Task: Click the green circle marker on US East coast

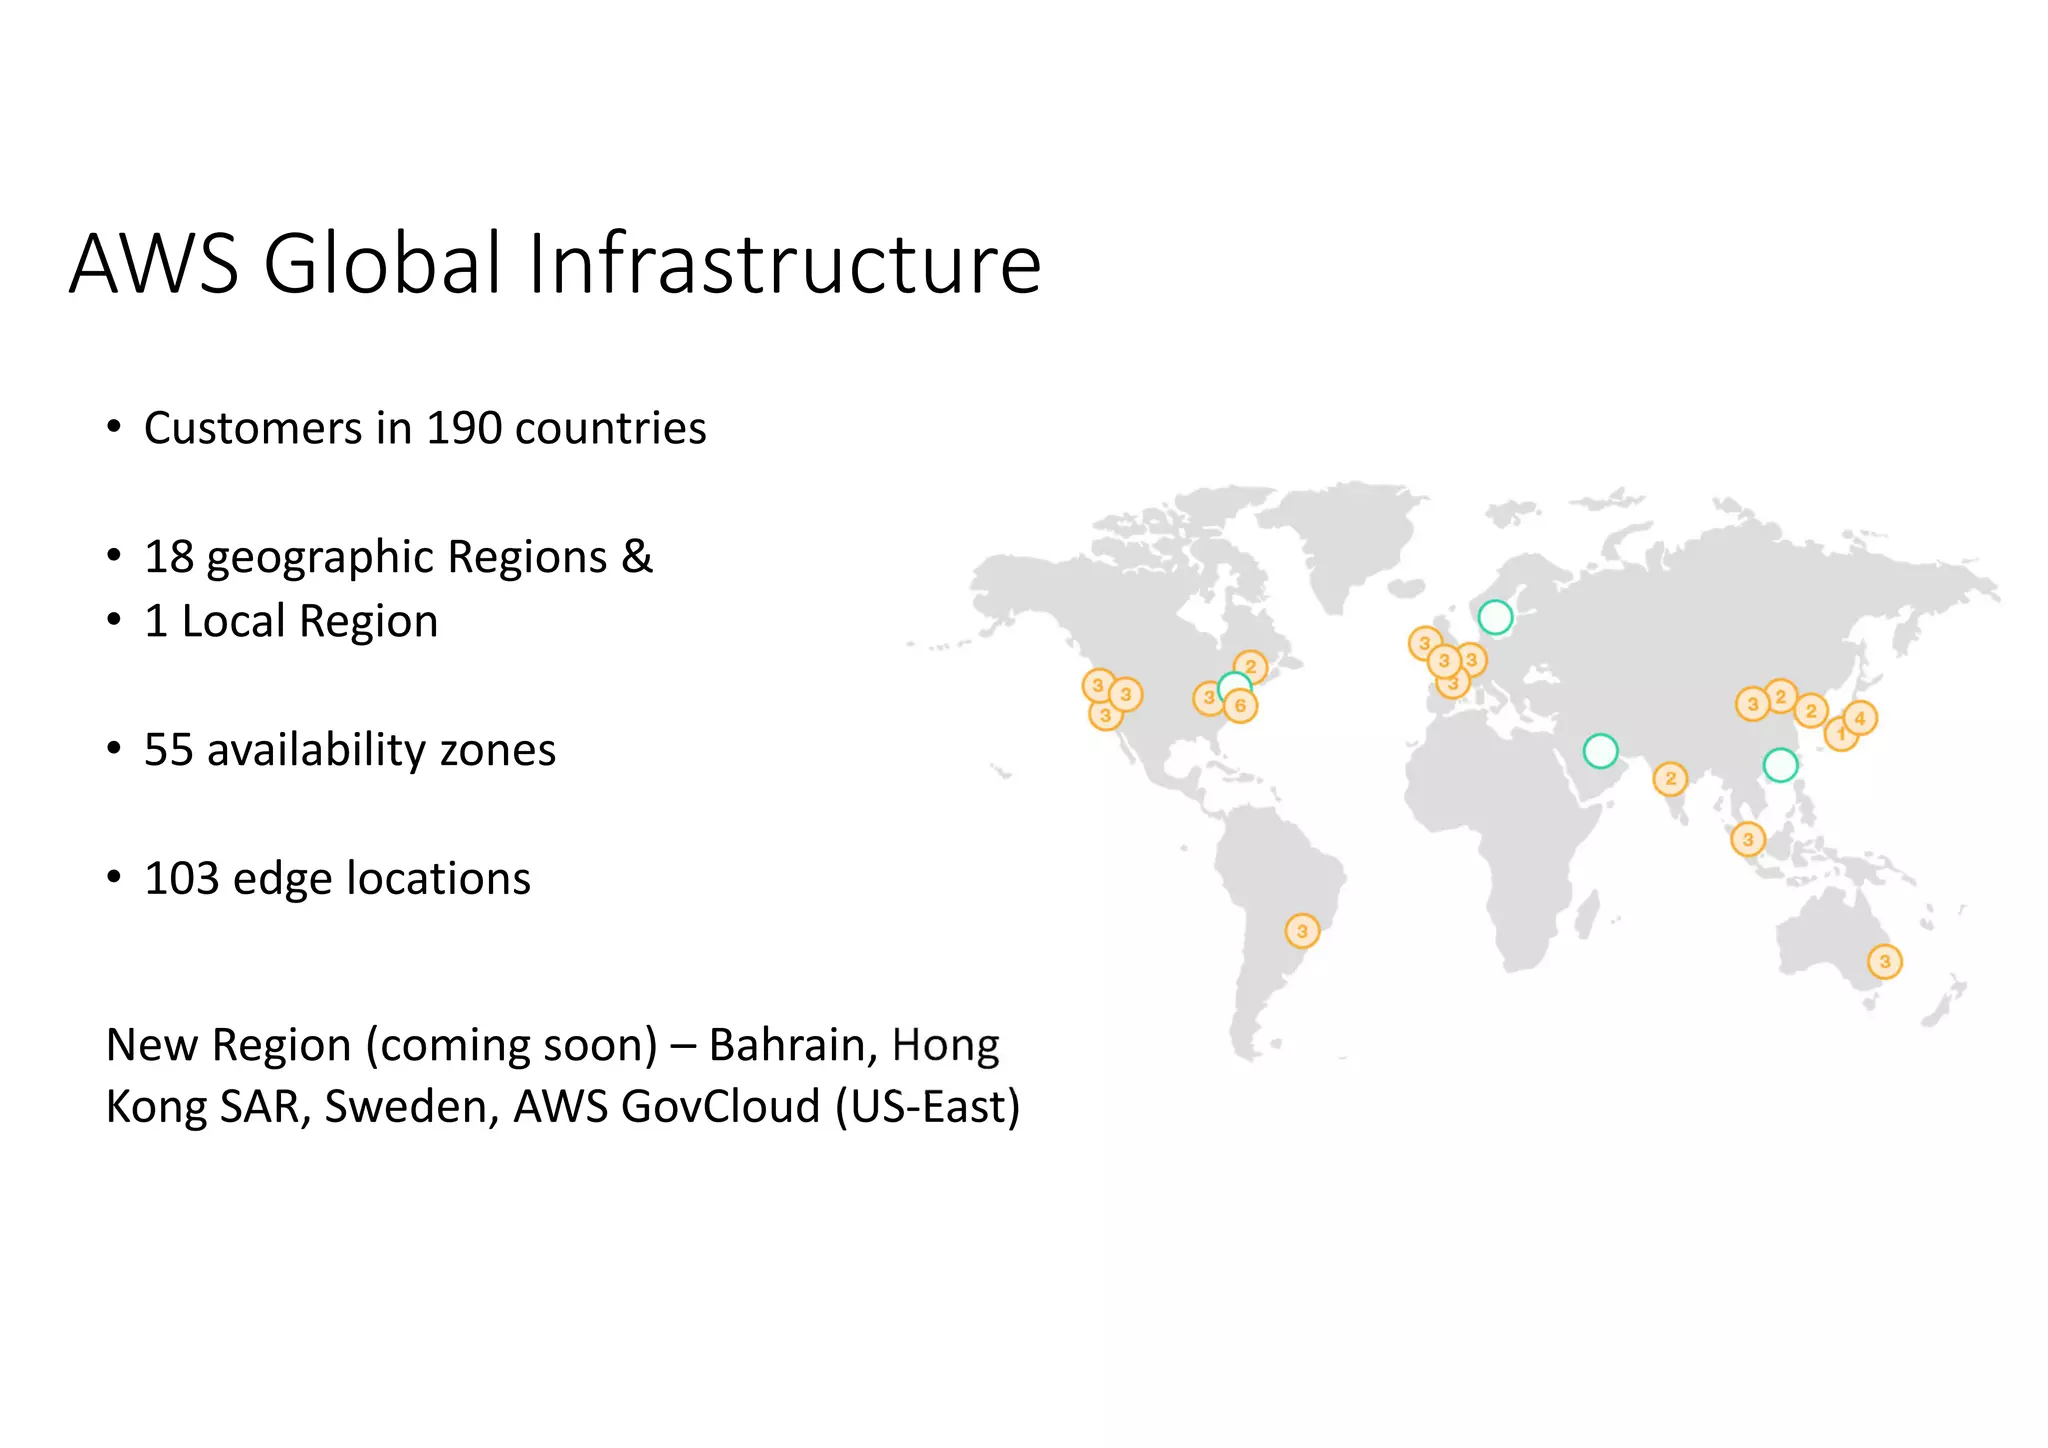Action: 1234,688
